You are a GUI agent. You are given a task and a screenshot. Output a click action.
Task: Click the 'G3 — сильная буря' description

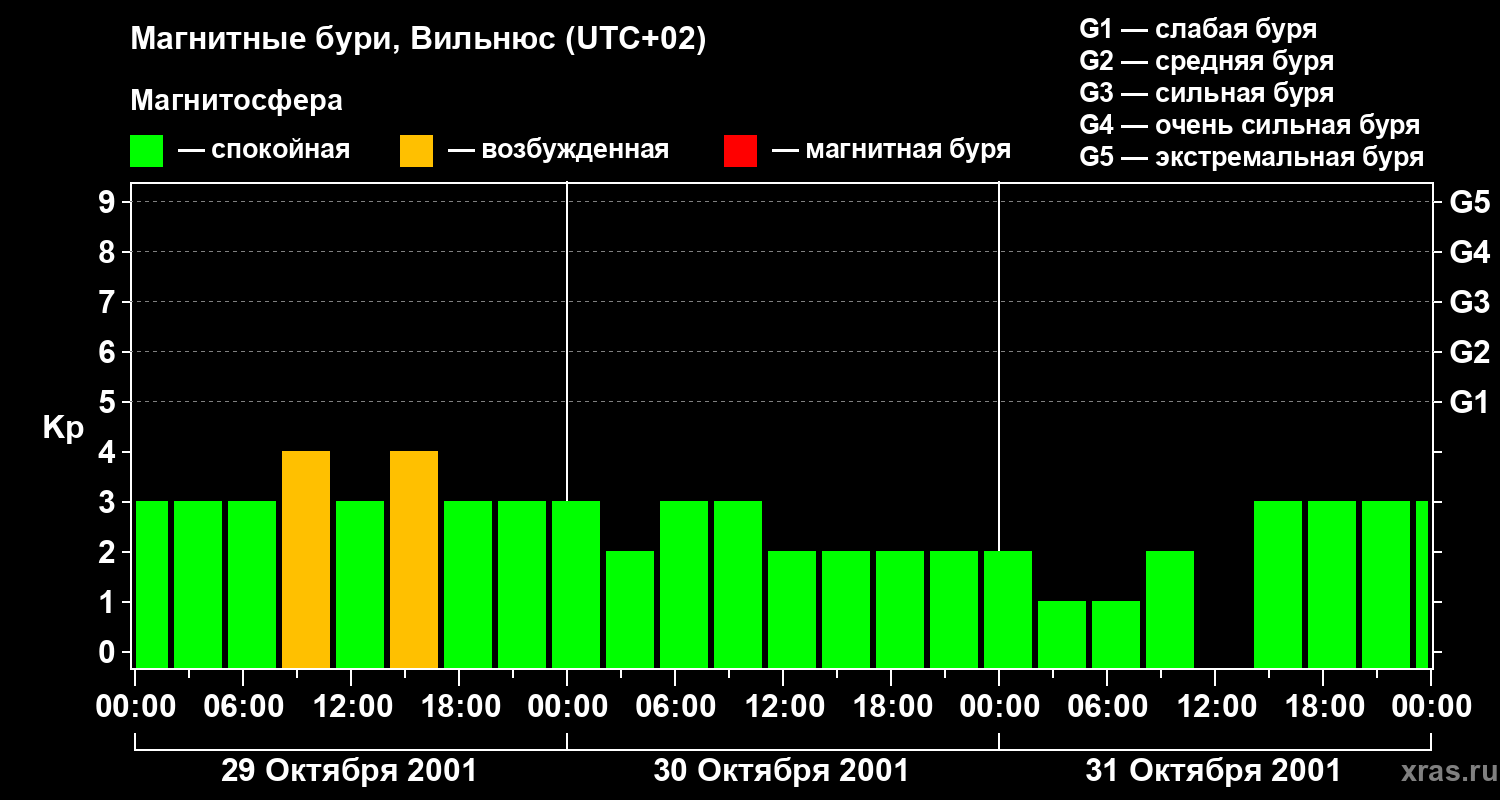(1206, 93)
